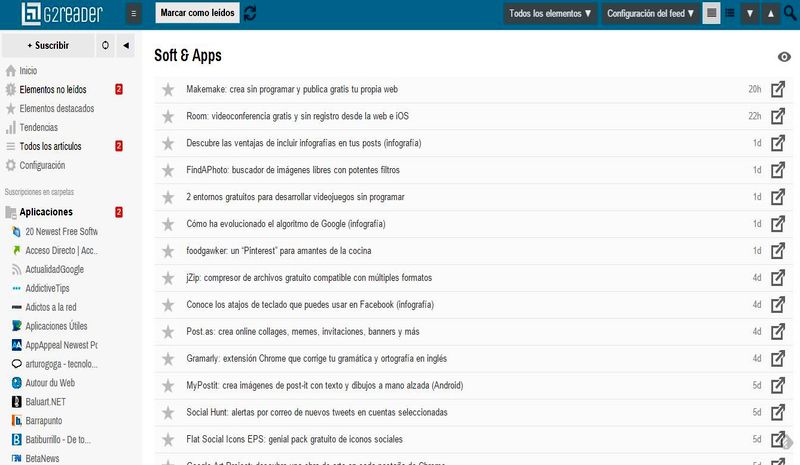
Task: Star the Gramarly article
Action: coord(168,359)
